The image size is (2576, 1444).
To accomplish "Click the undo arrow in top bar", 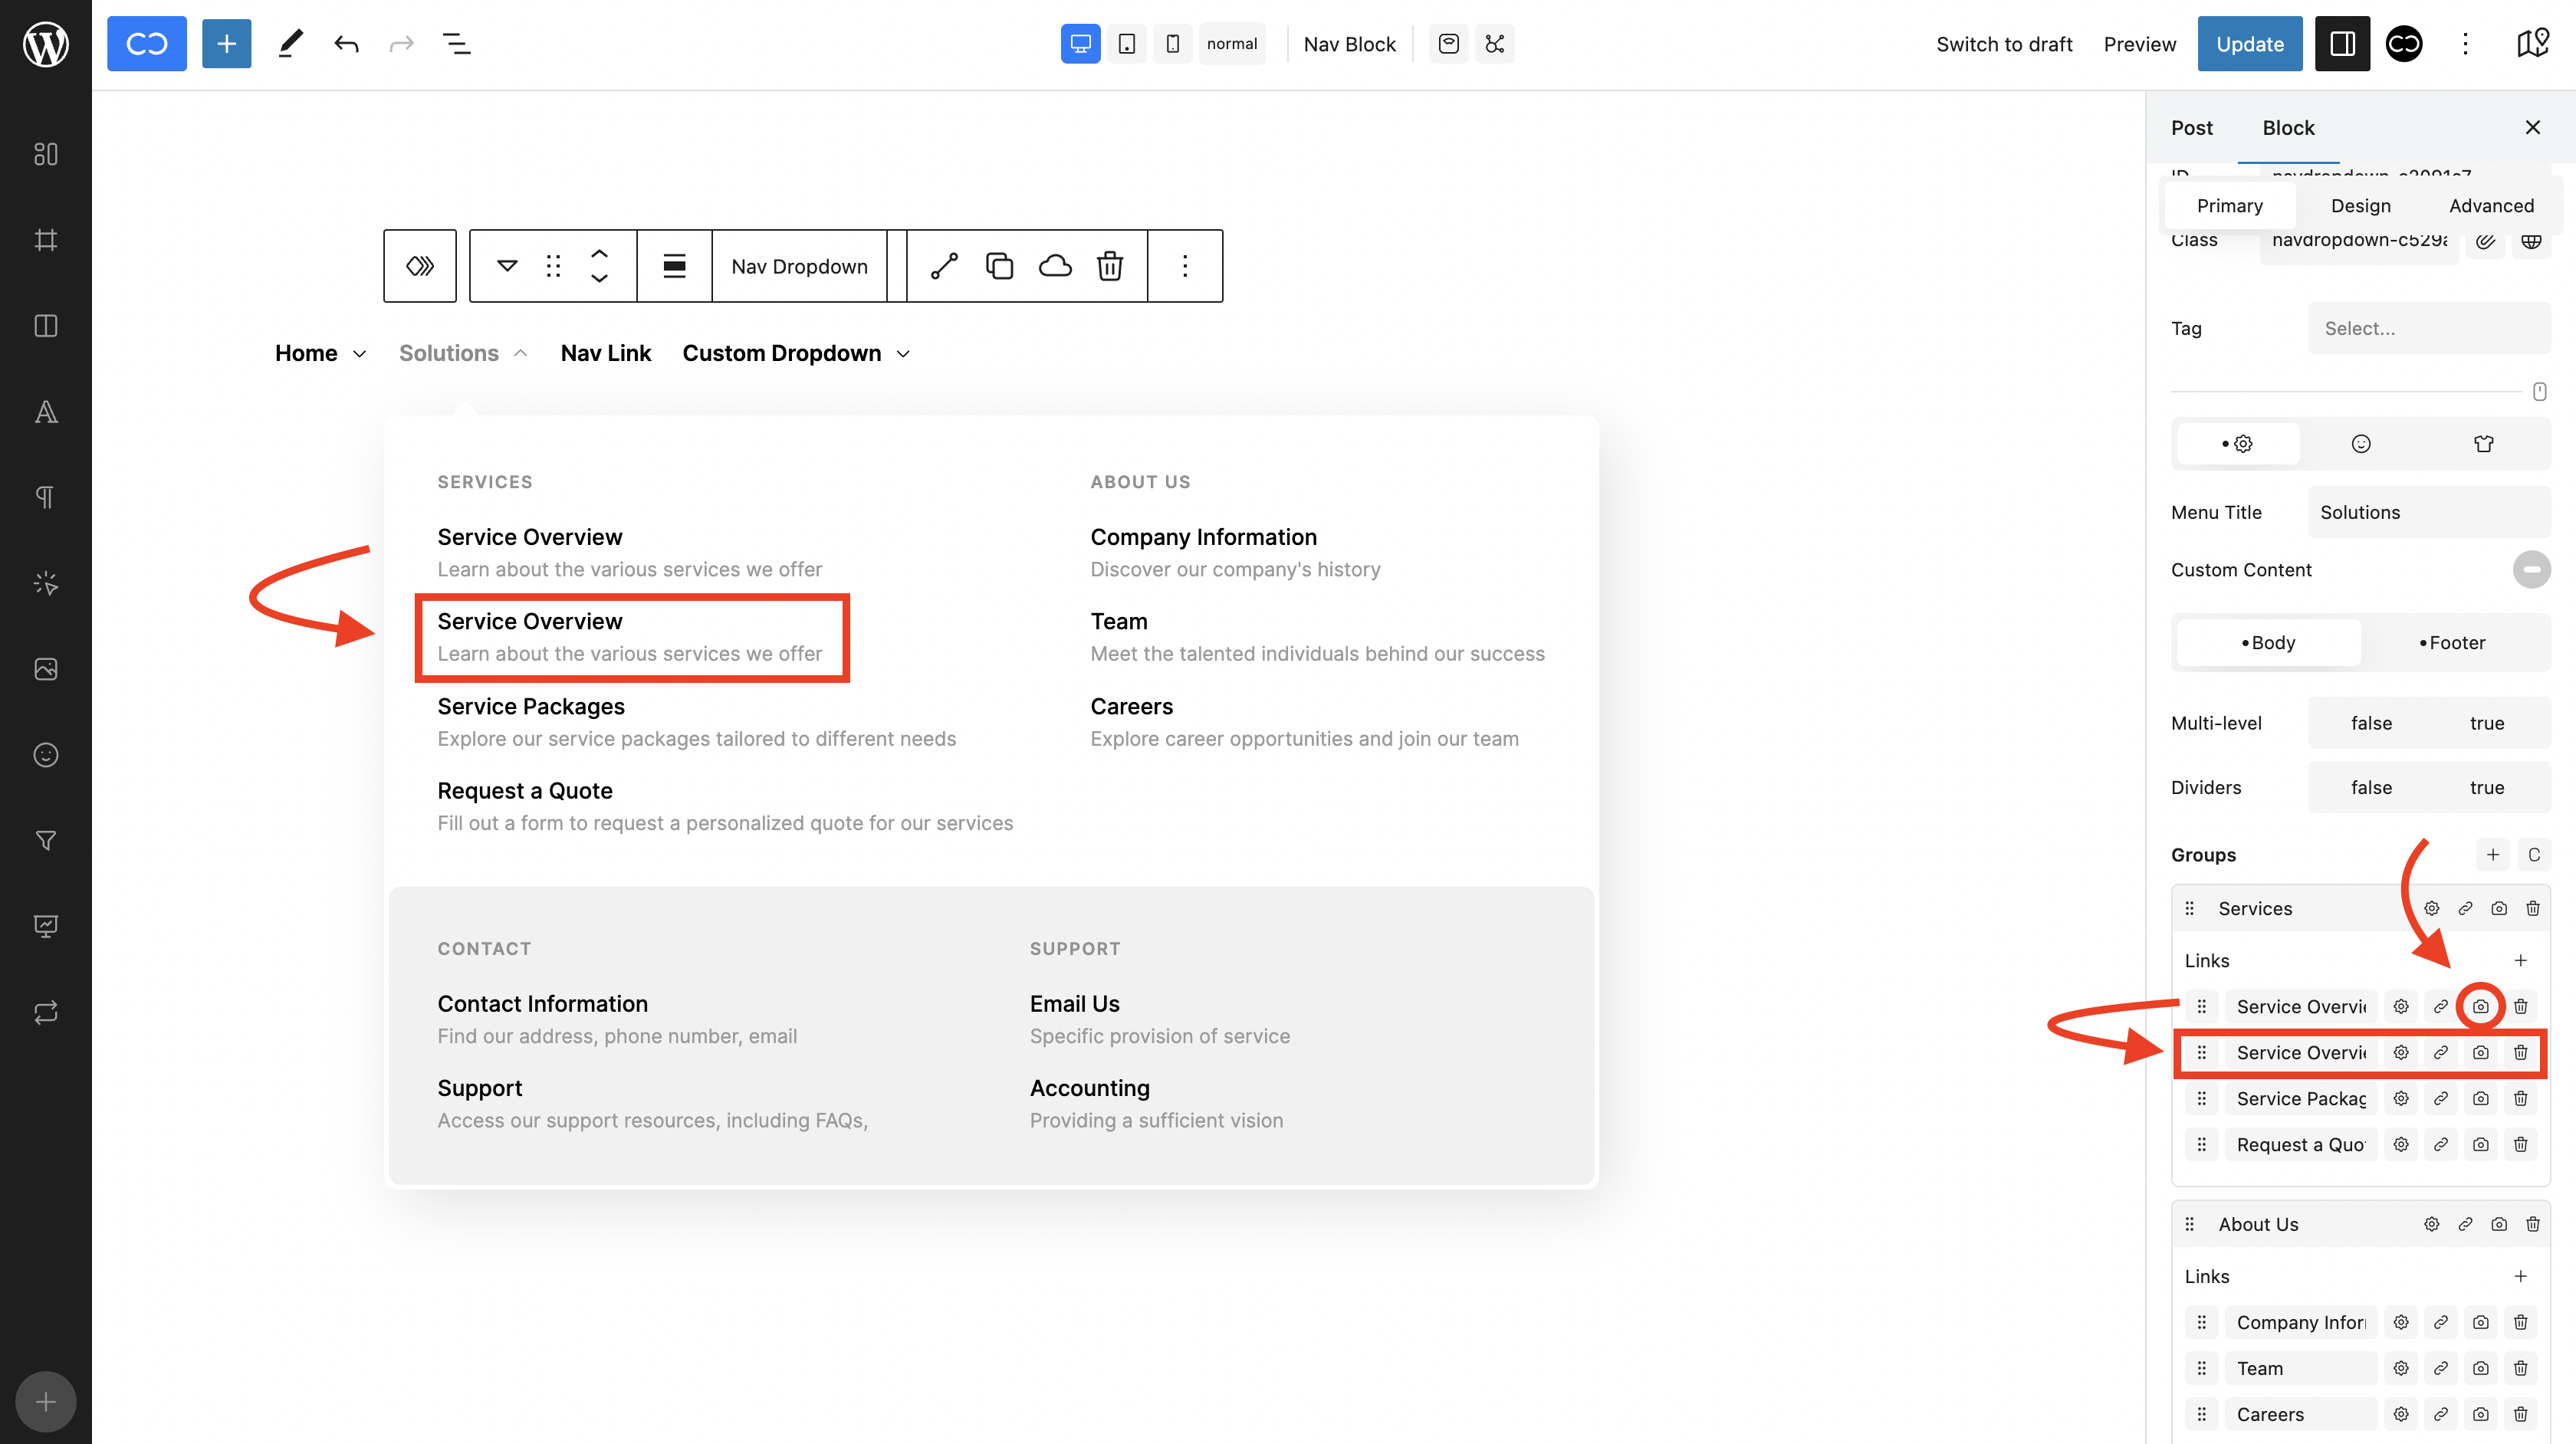I will [x=346, y=44].
